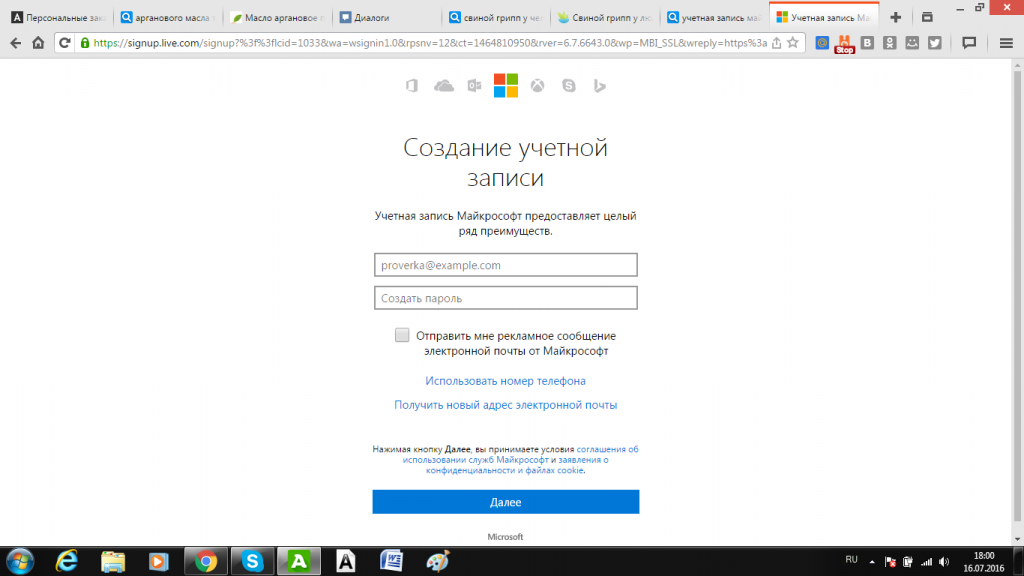
Task: Open the comments bubble icon in the toolbar
Action: tap(970, 43)
